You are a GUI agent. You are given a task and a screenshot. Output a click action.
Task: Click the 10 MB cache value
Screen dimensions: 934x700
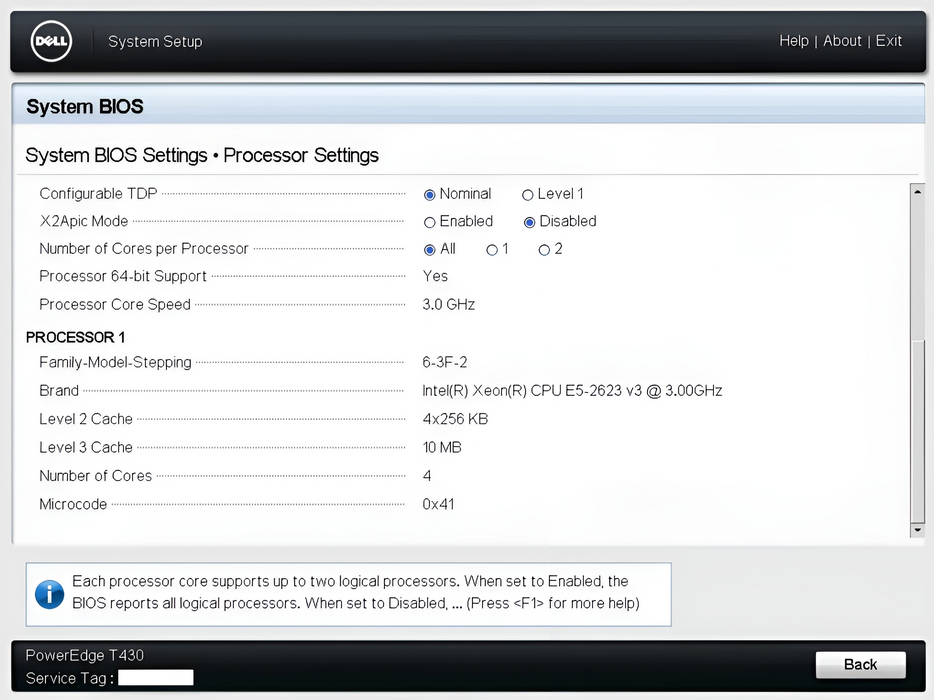tap(442, 447)
